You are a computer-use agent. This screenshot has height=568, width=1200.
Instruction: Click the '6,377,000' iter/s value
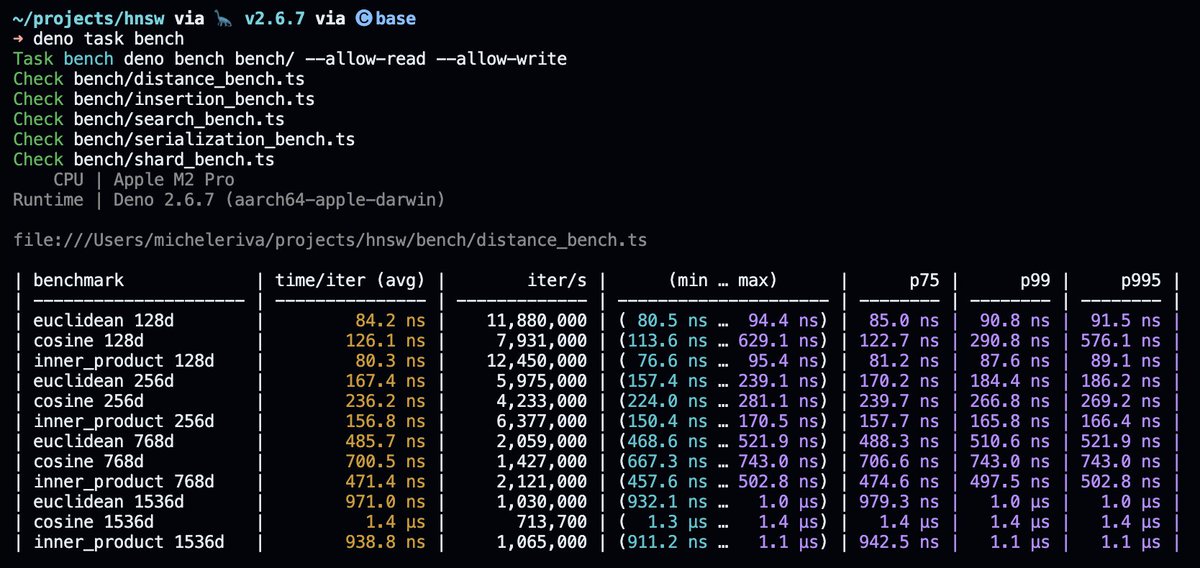pos(542,421)
